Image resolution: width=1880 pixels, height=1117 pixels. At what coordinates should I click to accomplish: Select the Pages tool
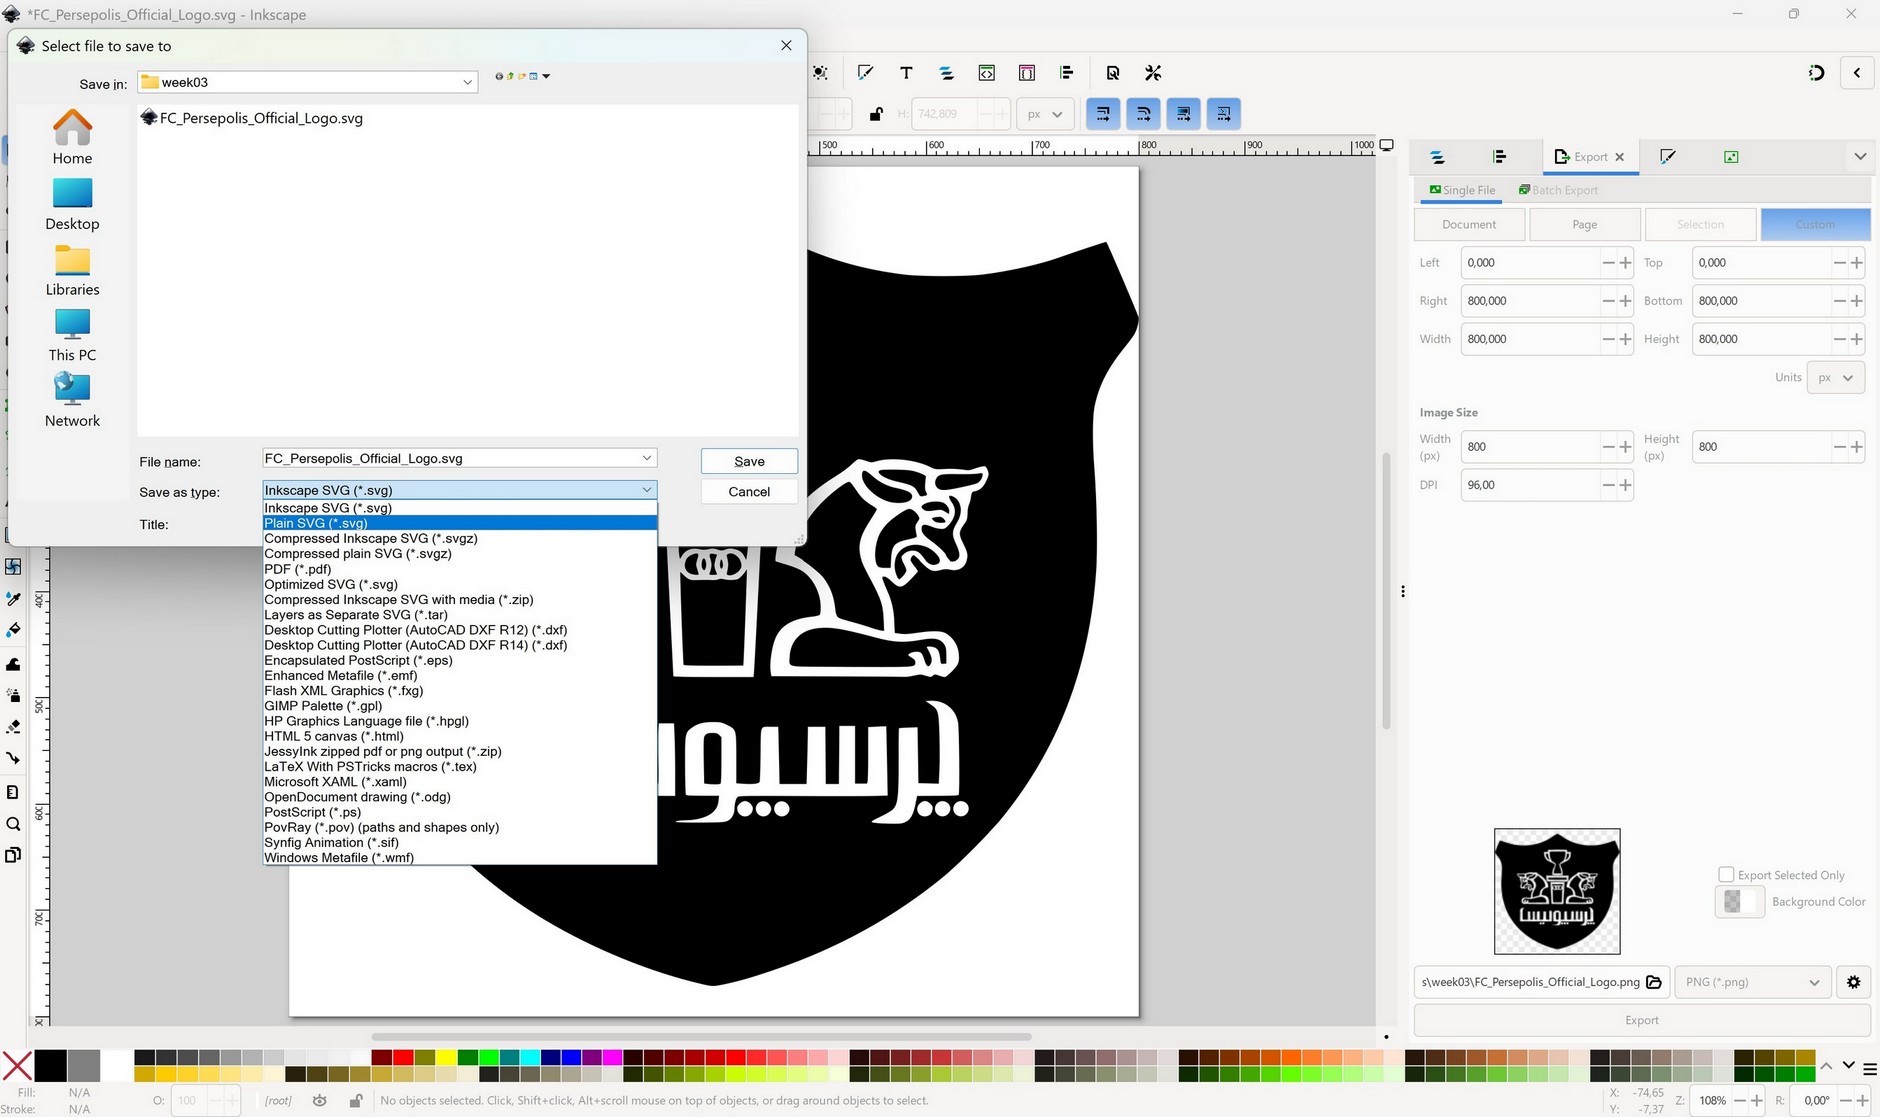tap(13, 855)
